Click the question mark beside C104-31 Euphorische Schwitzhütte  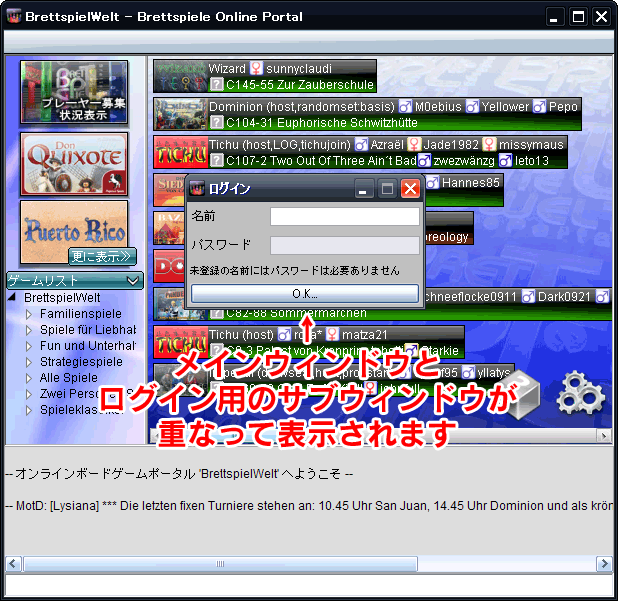216,122
